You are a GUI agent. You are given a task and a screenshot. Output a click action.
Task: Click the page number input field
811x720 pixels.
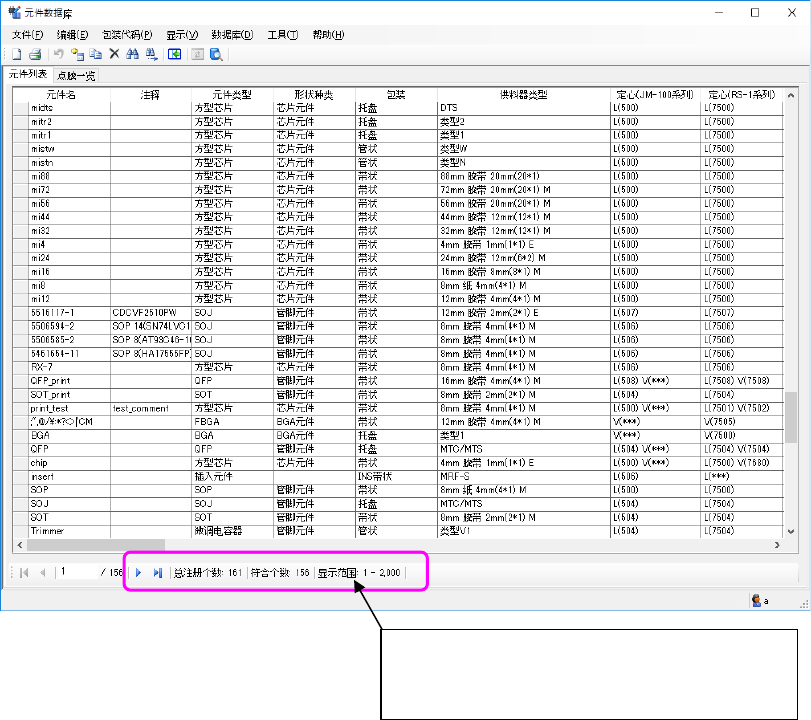(x=78, y=572)
